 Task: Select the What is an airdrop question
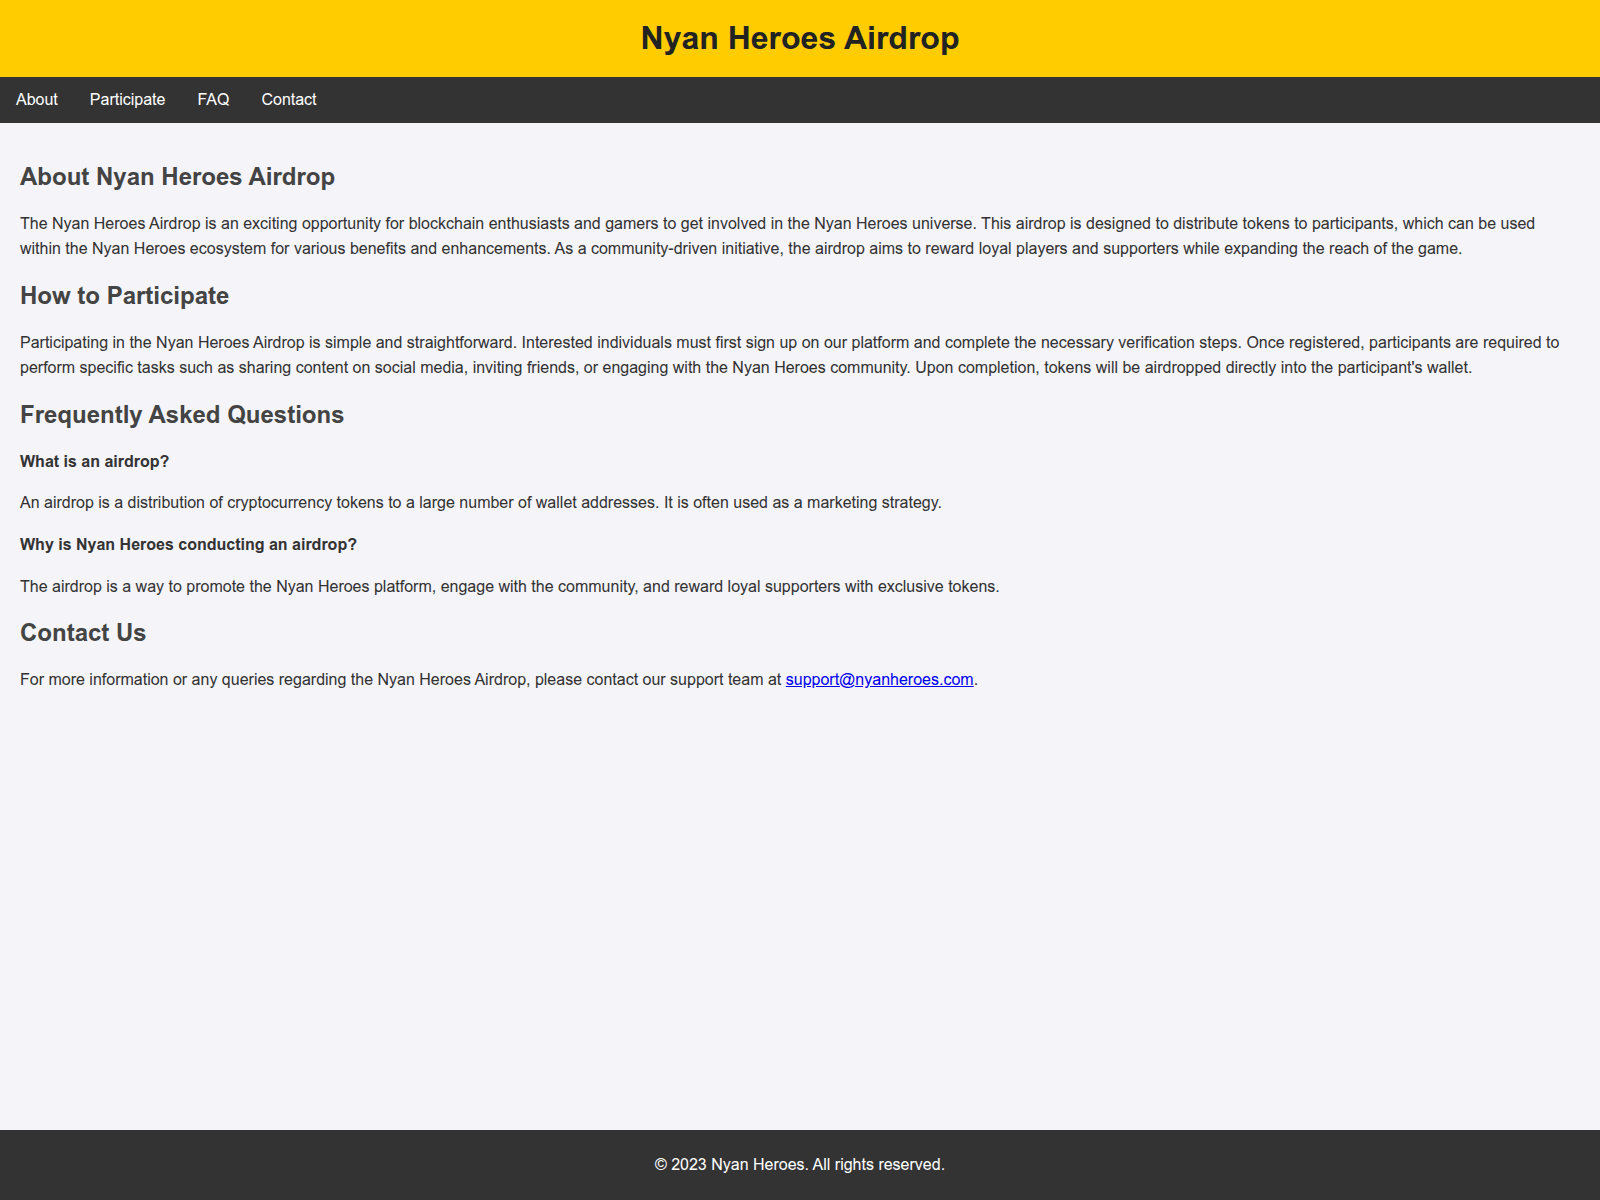(94, 461)
